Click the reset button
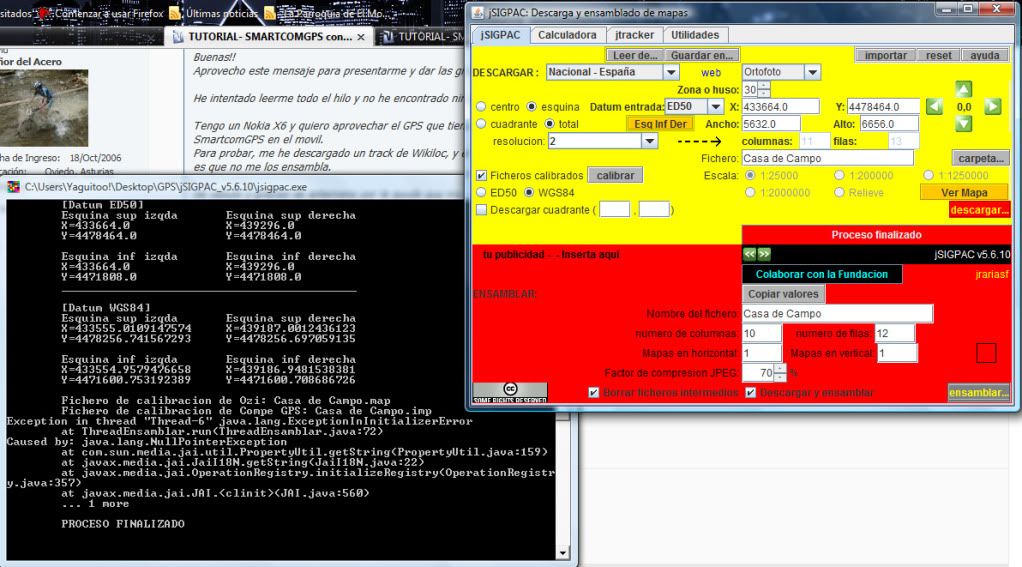The image size is (1022, 567). click(939, 55)
